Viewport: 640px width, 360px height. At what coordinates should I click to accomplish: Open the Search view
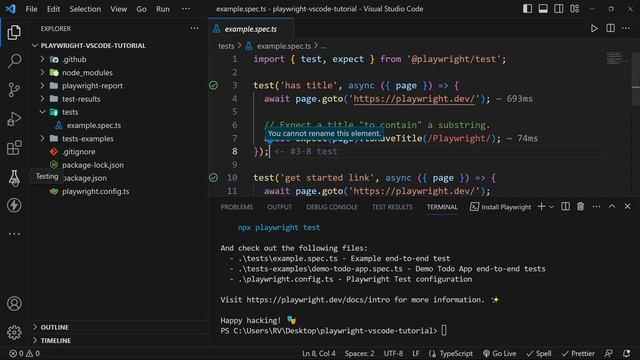[x=14, y=61]
